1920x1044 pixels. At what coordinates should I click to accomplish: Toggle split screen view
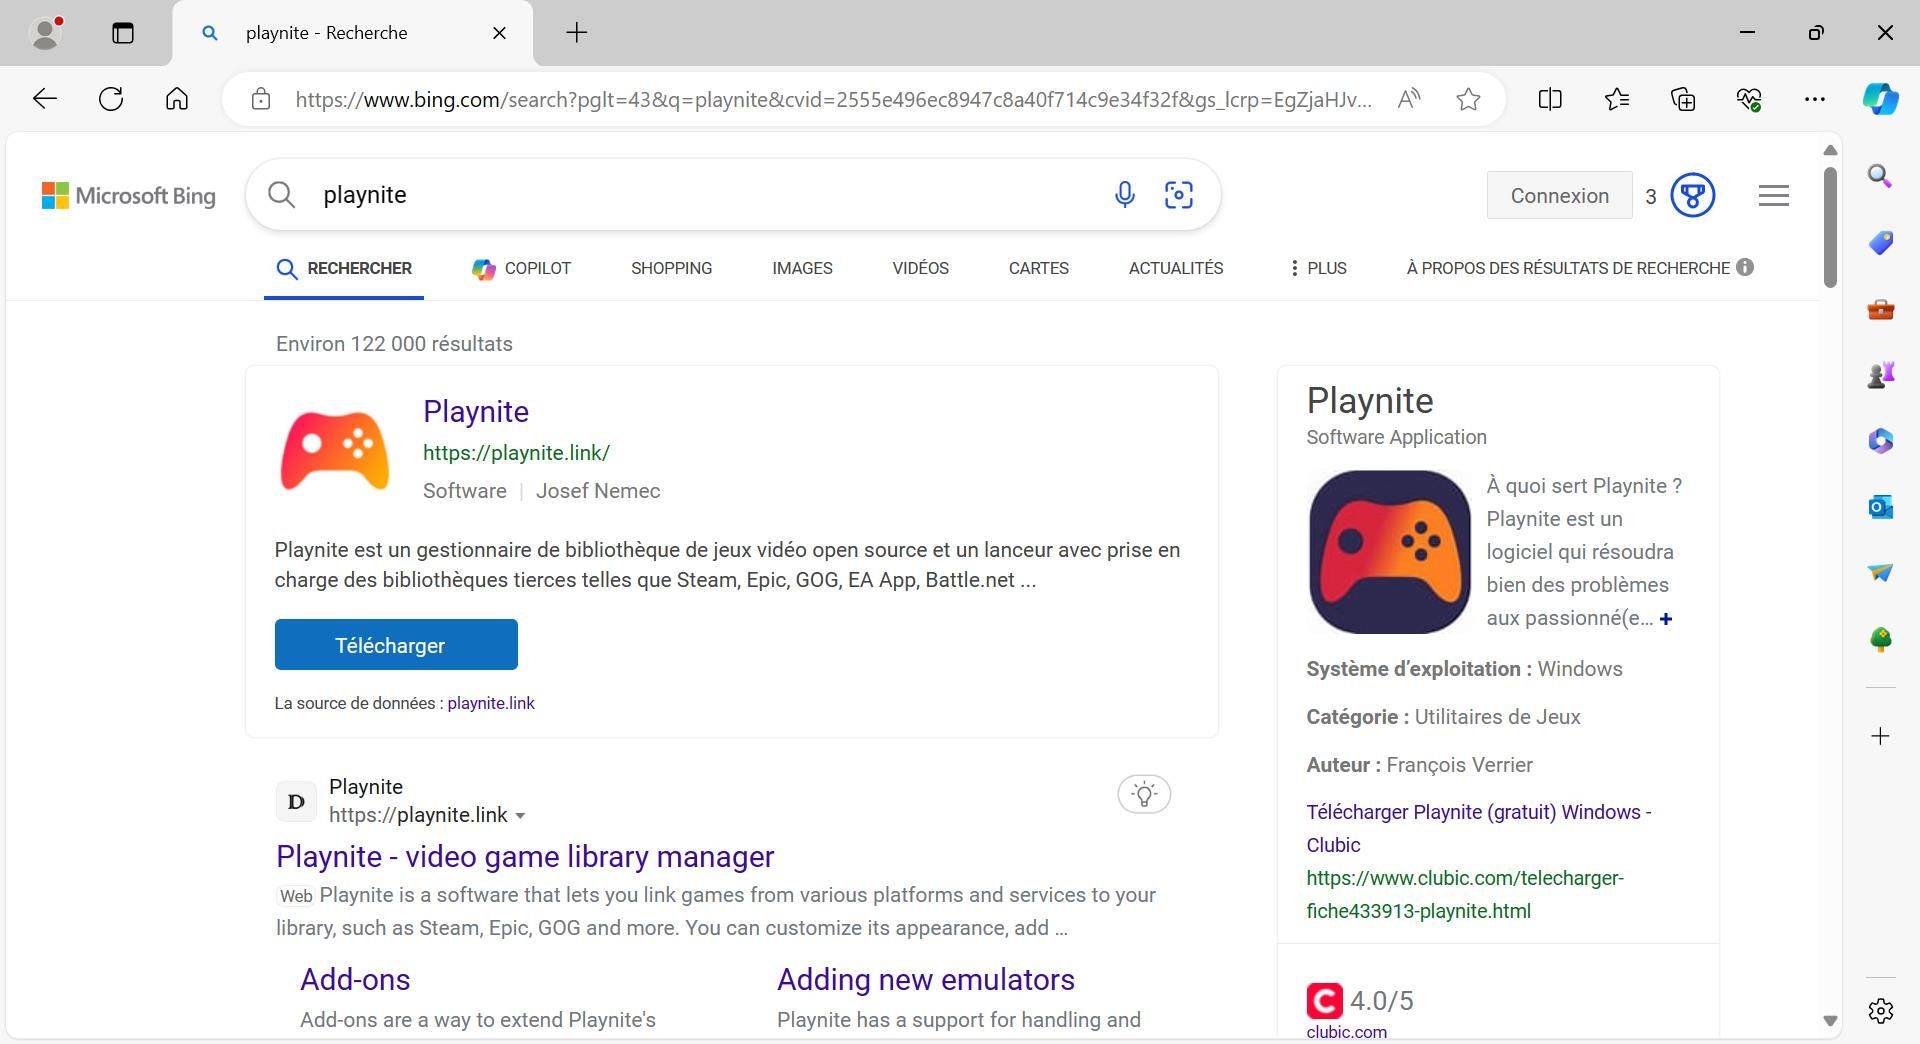click(1550, 99)
